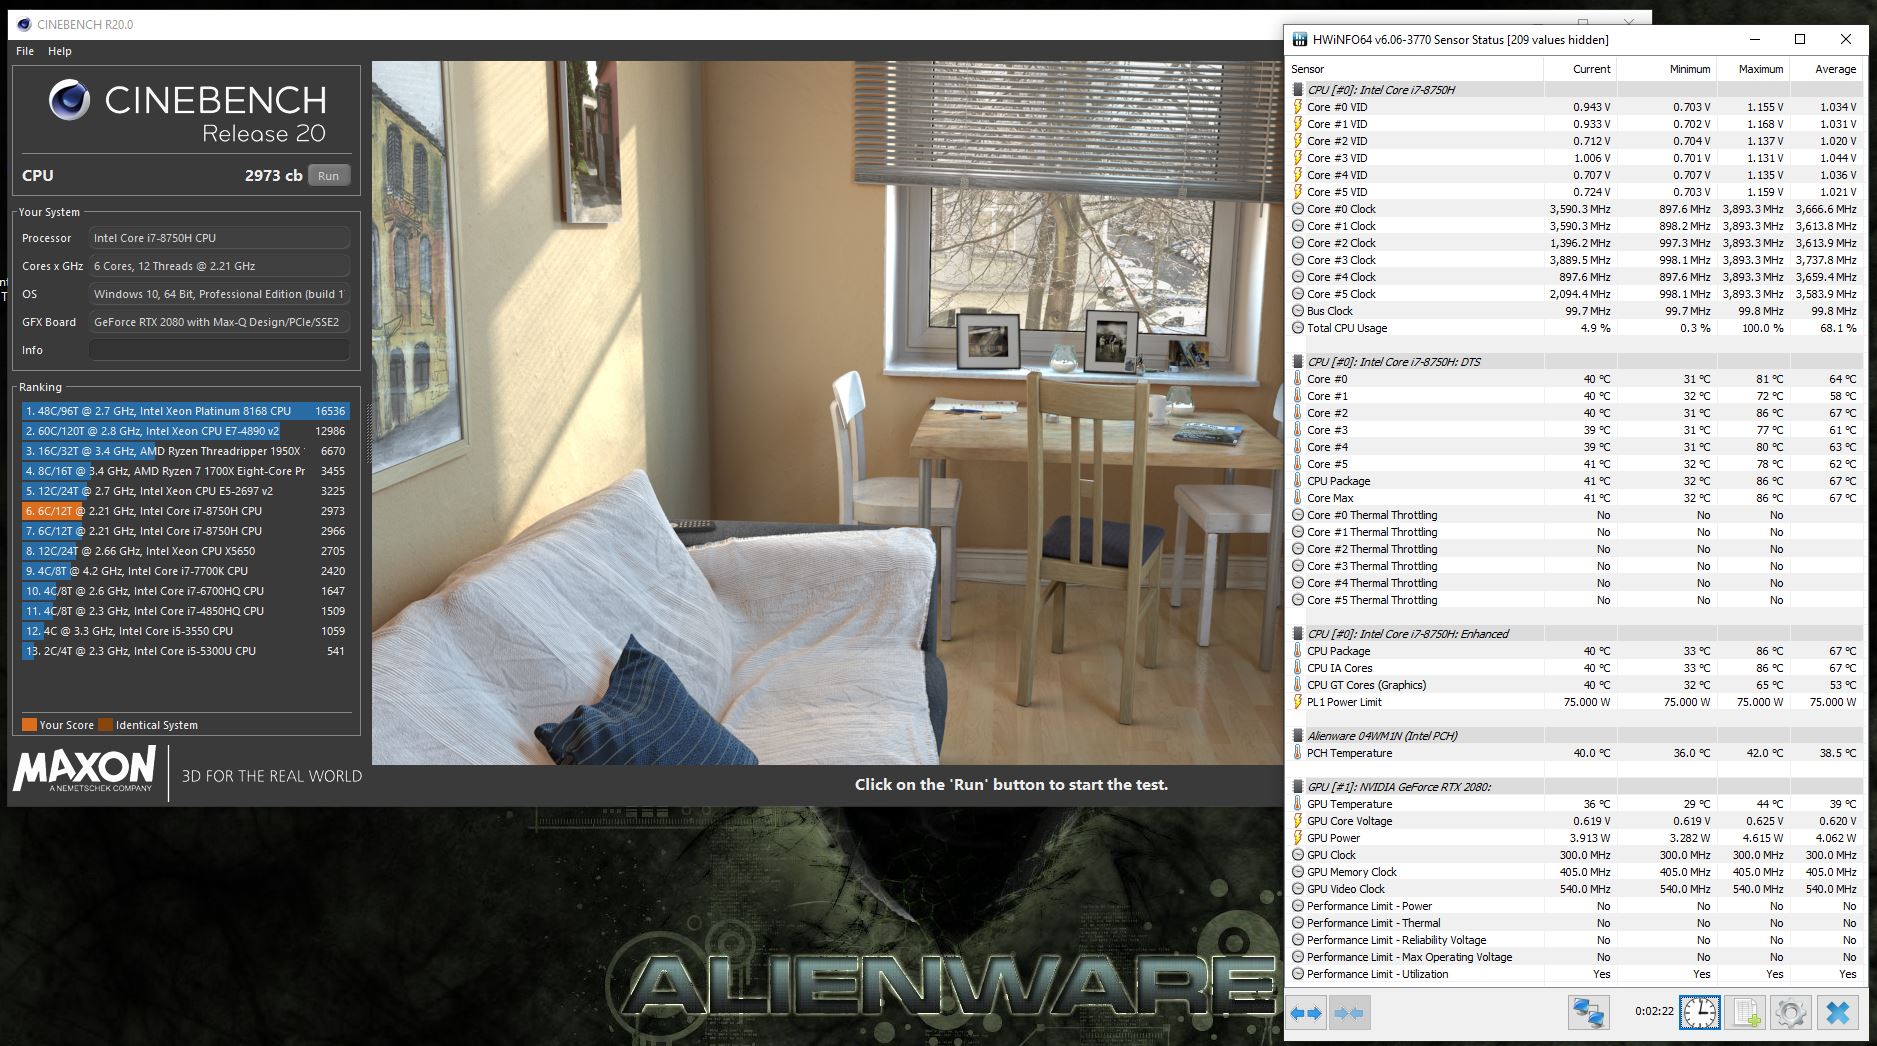This screenshot has width=1877, height=1046.
Task: Click the Current column header
Action: (x=1580, y=69)
